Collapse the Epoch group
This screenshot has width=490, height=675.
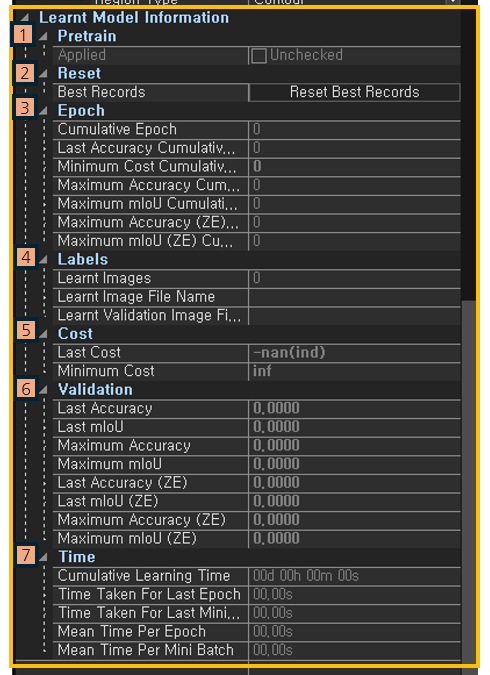[x=43, y=111]
